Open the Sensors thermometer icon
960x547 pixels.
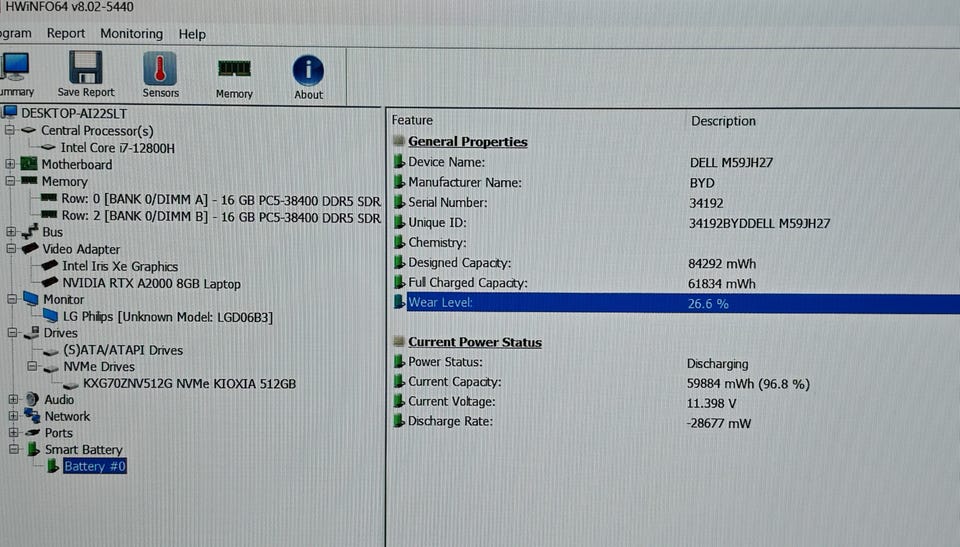(x=160, y=68)
